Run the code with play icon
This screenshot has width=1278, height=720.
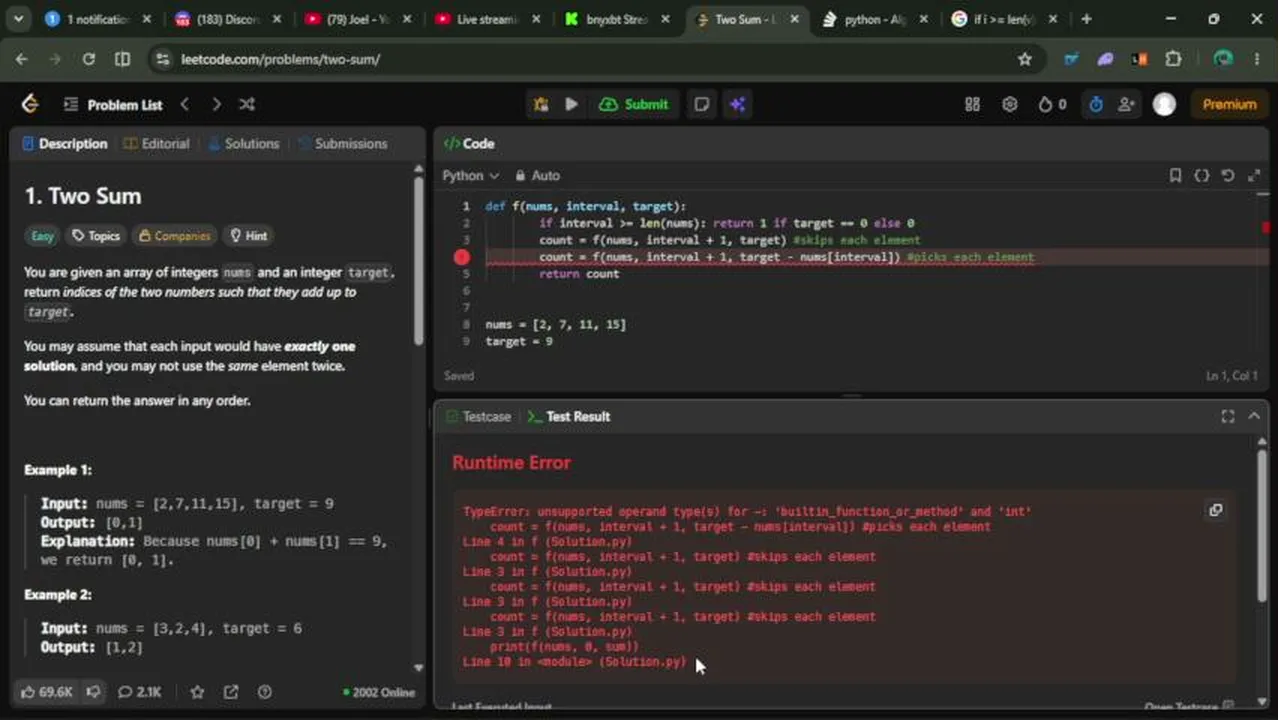point(571,104)
